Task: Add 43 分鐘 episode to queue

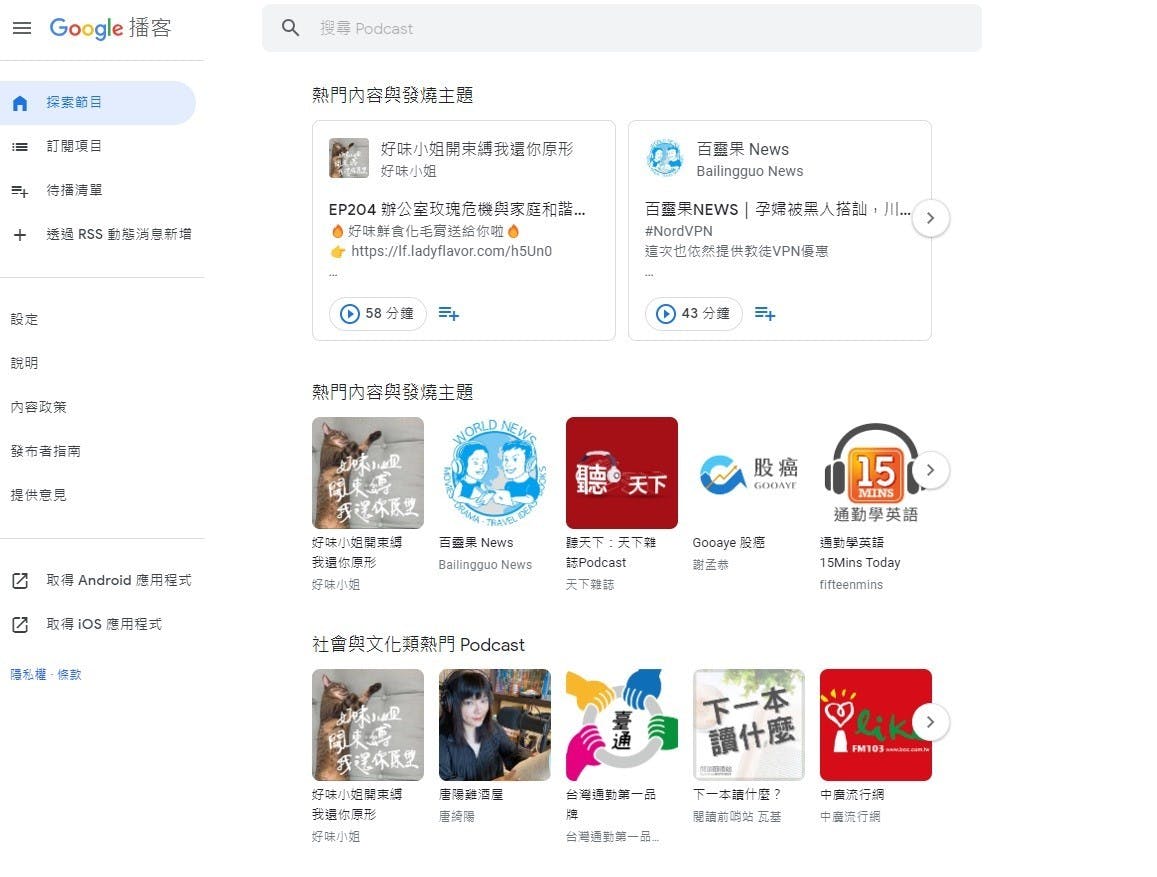Action: [x=765, y=314]
